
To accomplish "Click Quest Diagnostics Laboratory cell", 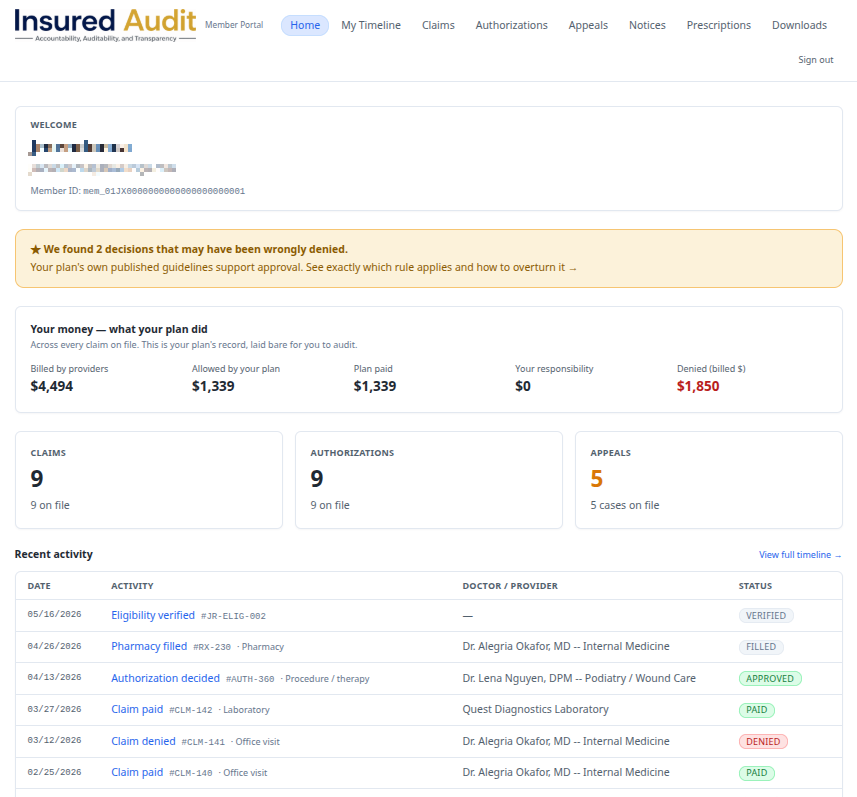I will tap(535, 710).
